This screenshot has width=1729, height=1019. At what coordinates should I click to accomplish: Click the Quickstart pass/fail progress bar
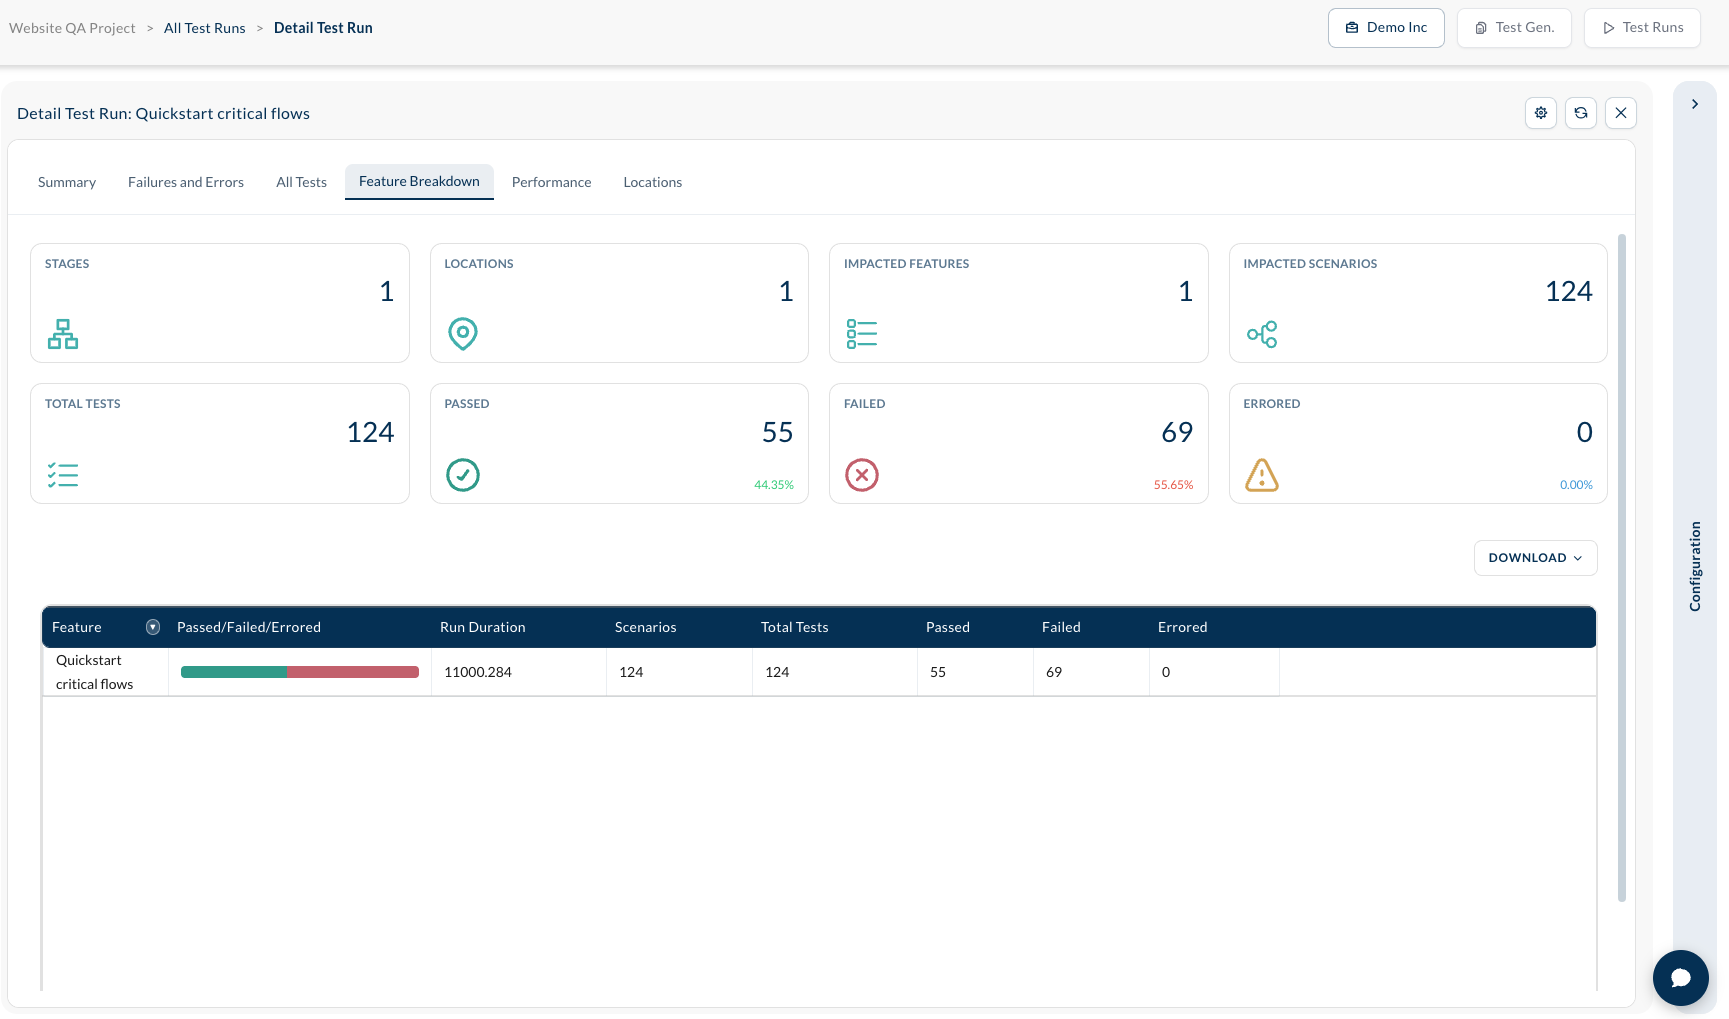click(x=300, y=672)
